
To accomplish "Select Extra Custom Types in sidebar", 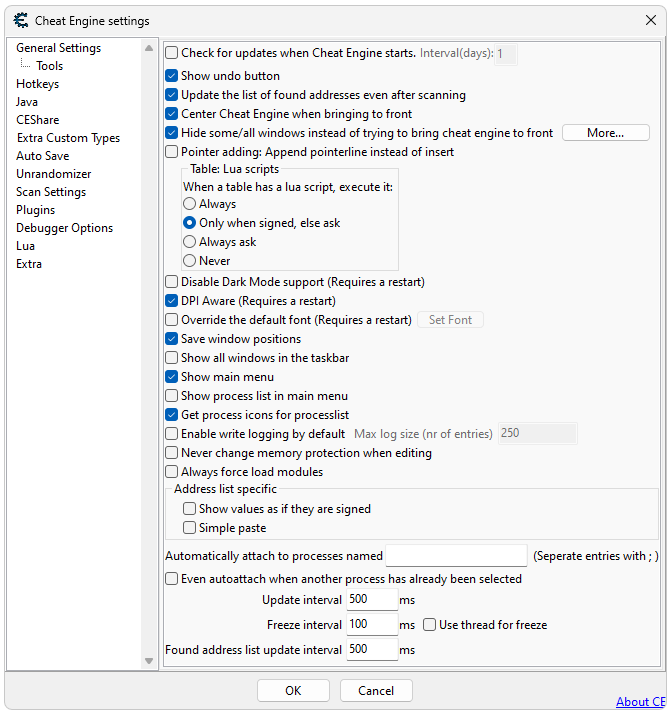I will pyautogui.click(x=68, y=138).
